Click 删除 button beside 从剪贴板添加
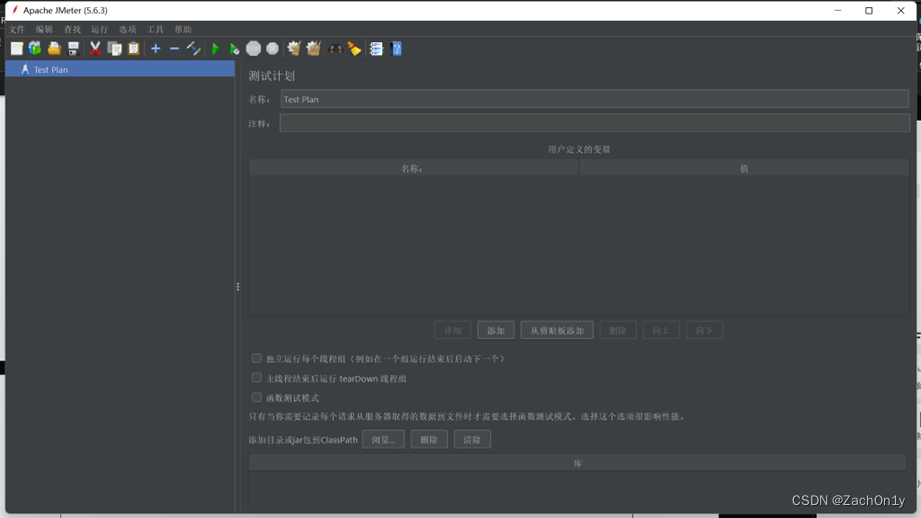Viewport: 921px width, 518px height. (618, 331)
